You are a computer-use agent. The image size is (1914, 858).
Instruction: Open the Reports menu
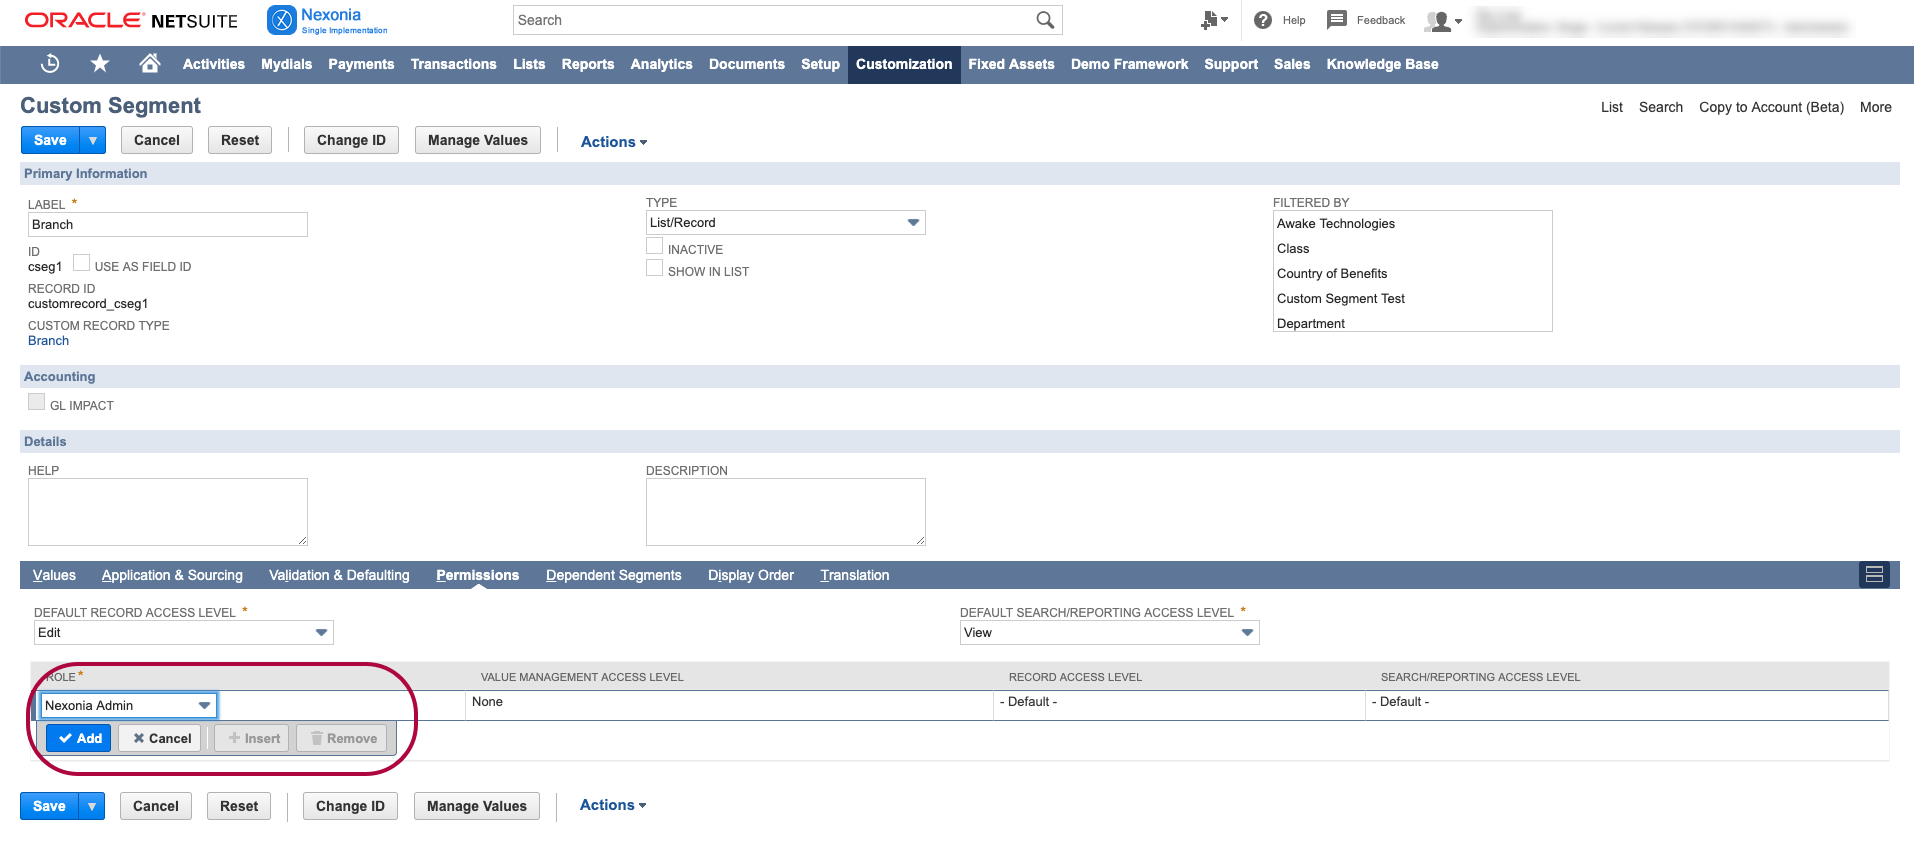[588, 64]
